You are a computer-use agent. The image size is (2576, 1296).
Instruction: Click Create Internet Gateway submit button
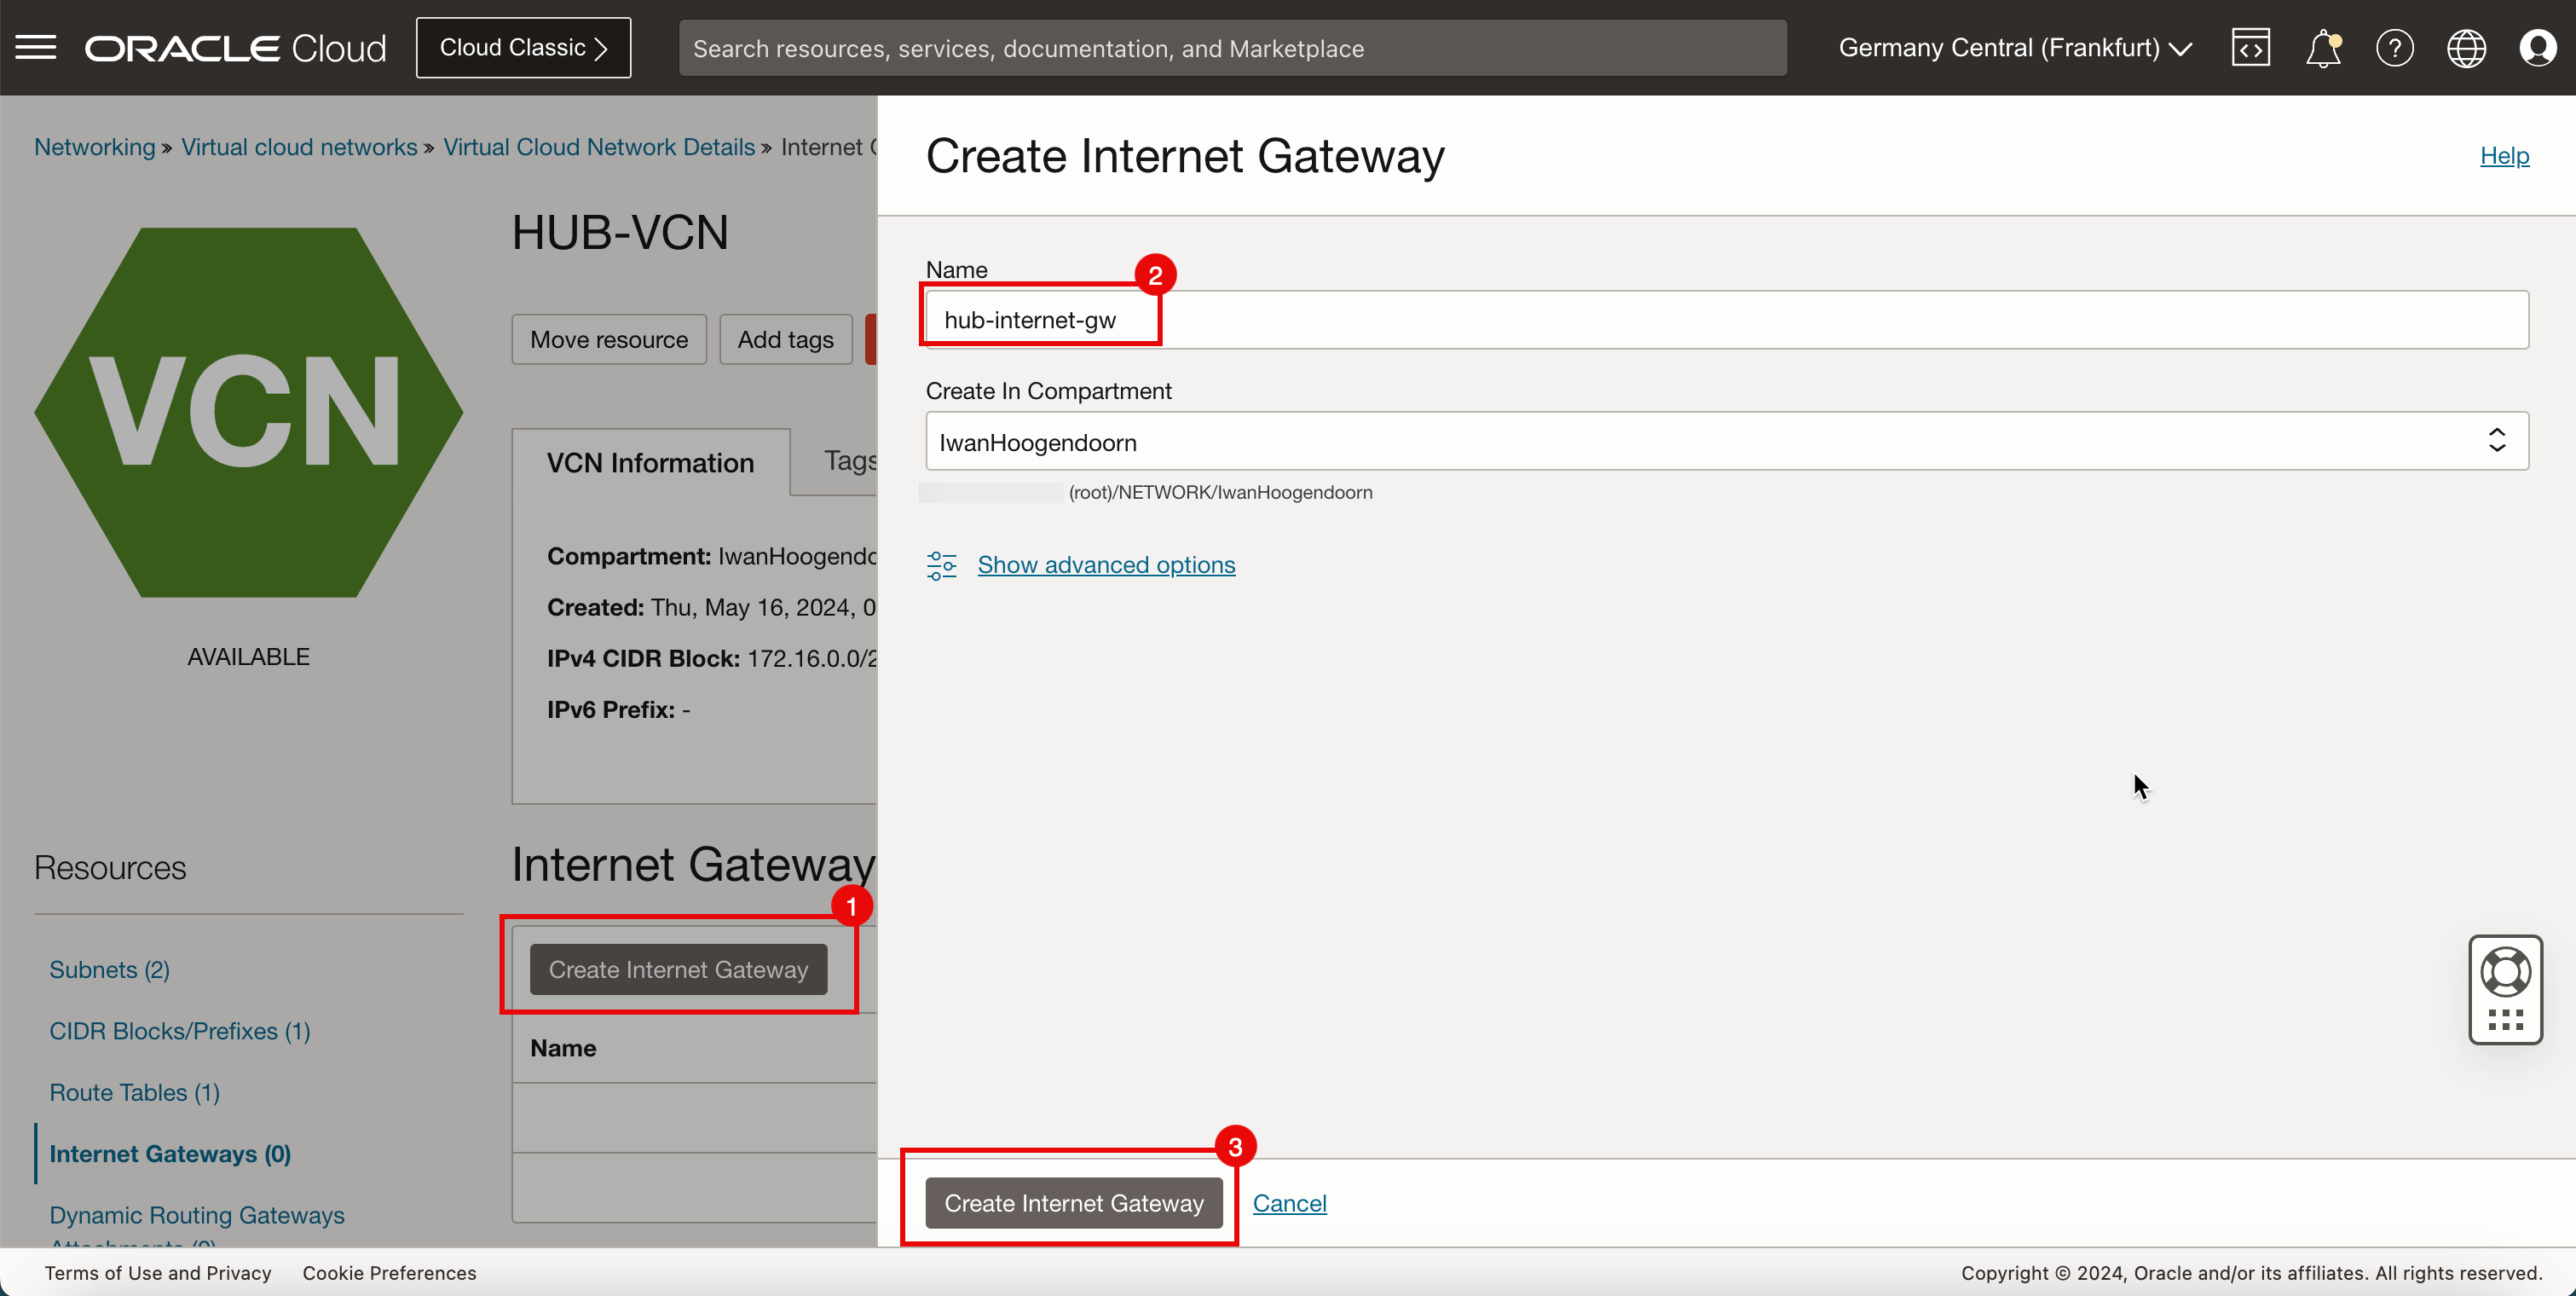click(x=1074, y=1201)
